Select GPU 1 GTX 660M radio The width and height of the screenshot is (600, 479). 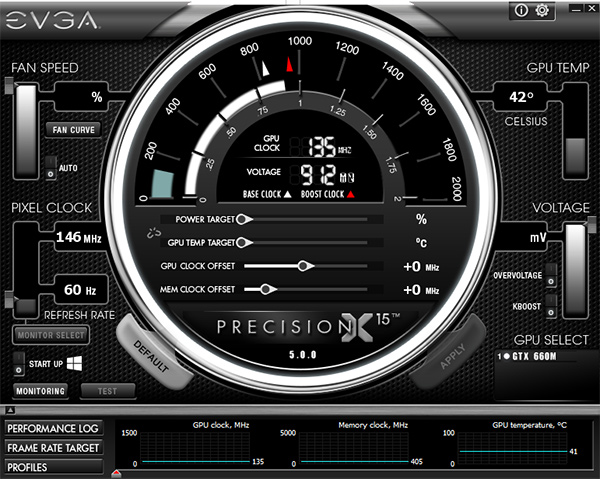[507, 356]
